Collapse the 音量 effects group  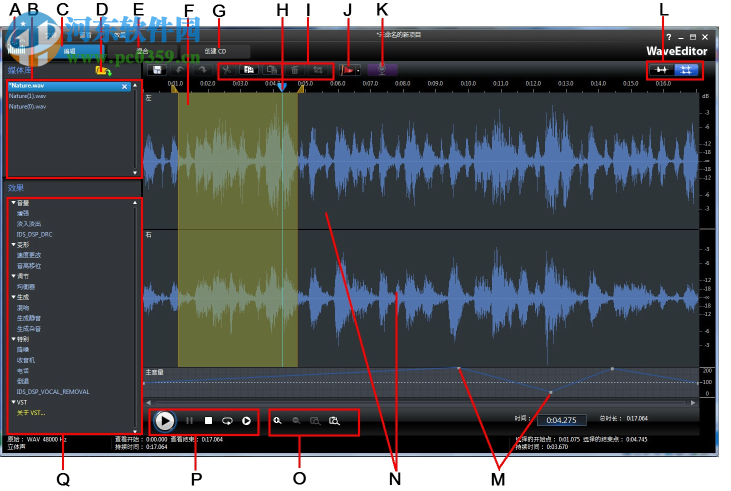tap(14, 203)
